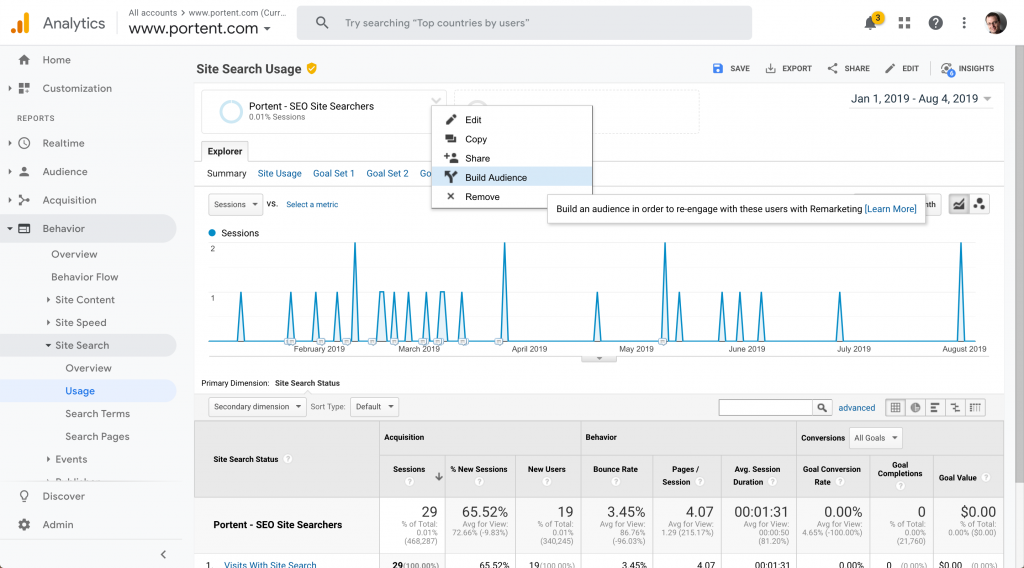The image size is (1024, 568).
Task: Share the report from toolbar
Action: pyautogui.click(x=848, y=69)
